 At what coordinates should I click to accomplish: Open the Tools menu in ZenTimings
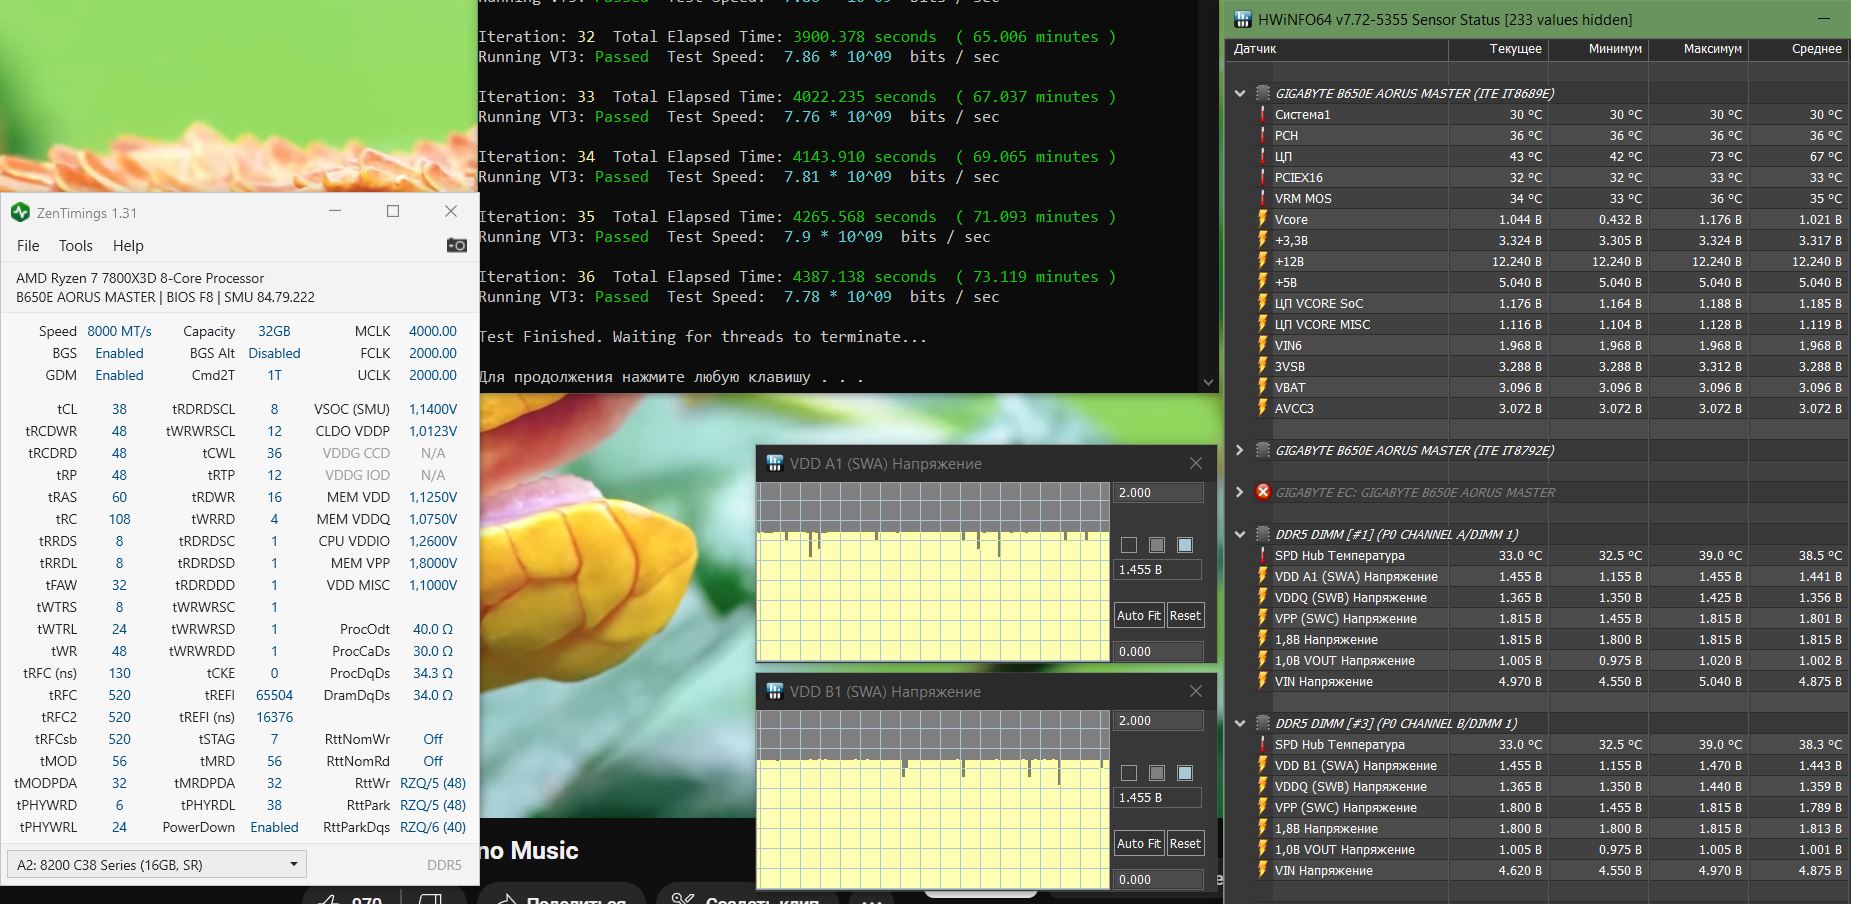[75, 245]
